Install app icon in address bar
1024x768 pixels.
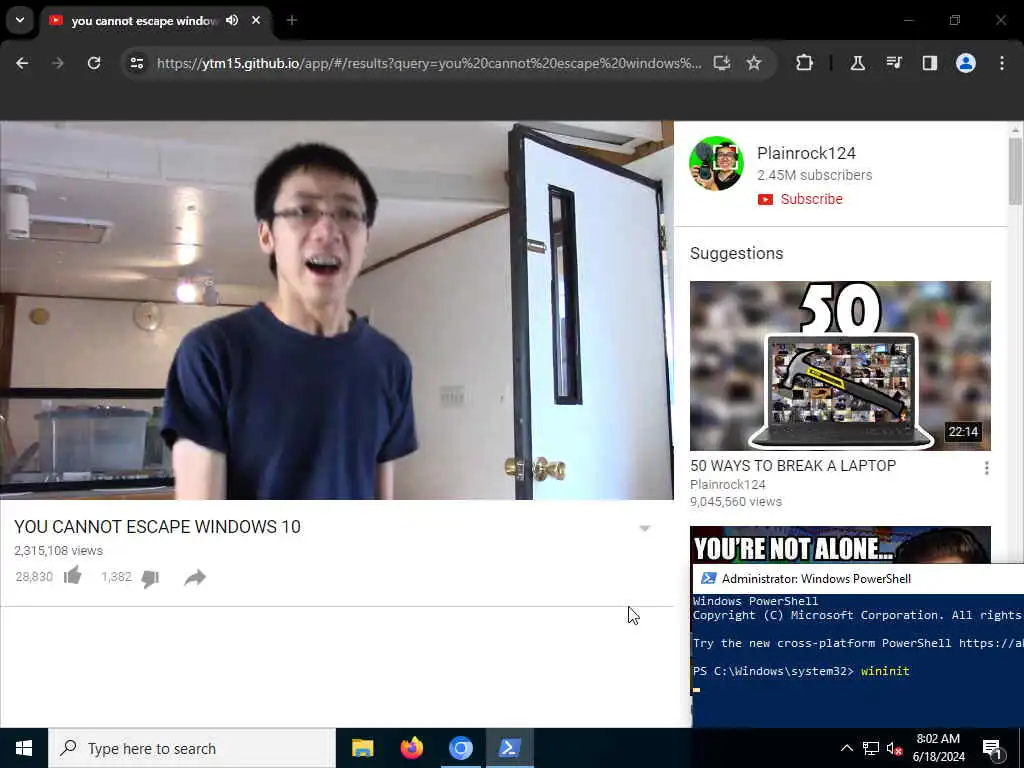click(x=722, y=63)
